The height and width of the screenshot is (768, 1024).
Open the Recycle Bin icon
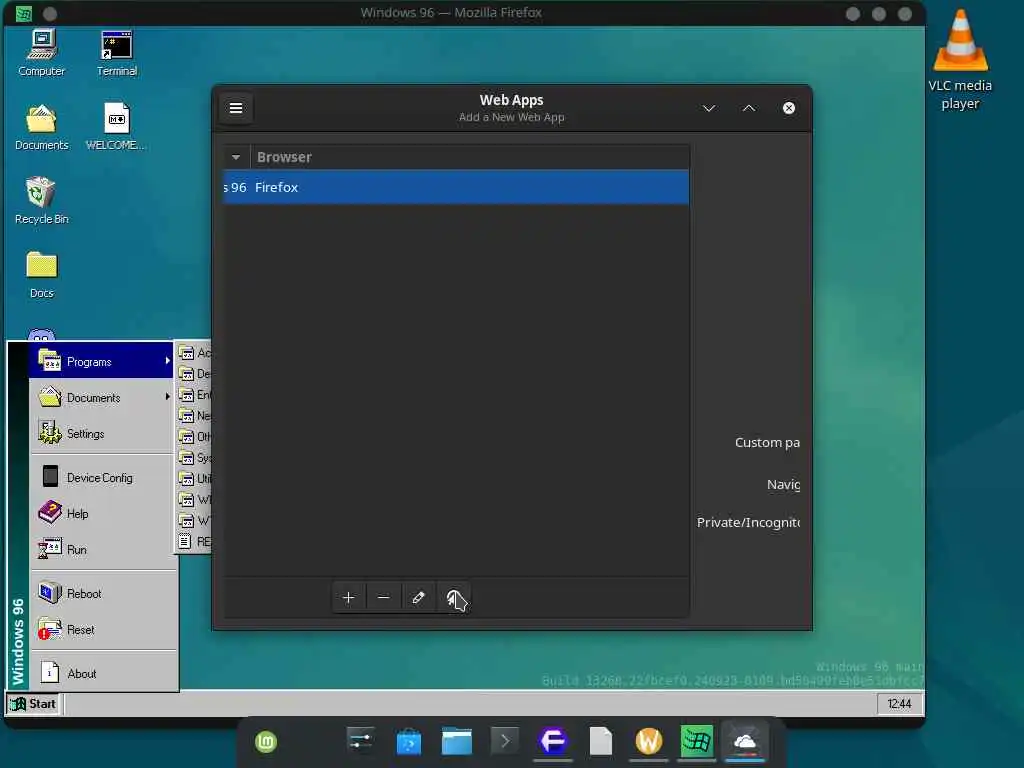[x=42, y=200]
